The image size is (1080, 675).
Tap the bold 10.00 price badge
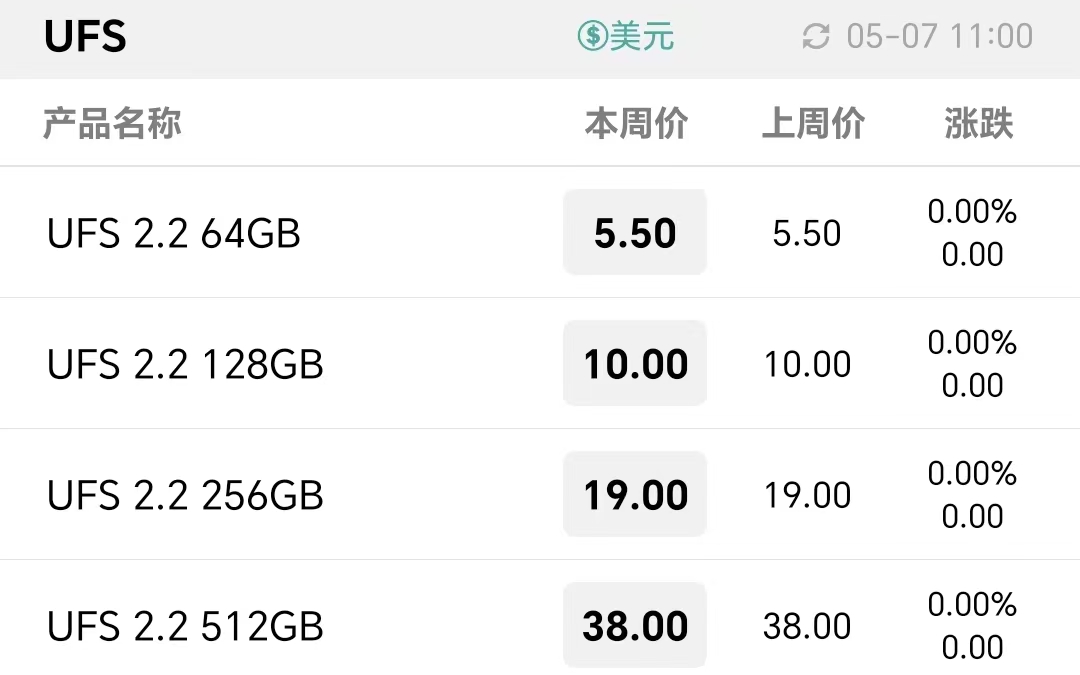[x=635, y=363]
